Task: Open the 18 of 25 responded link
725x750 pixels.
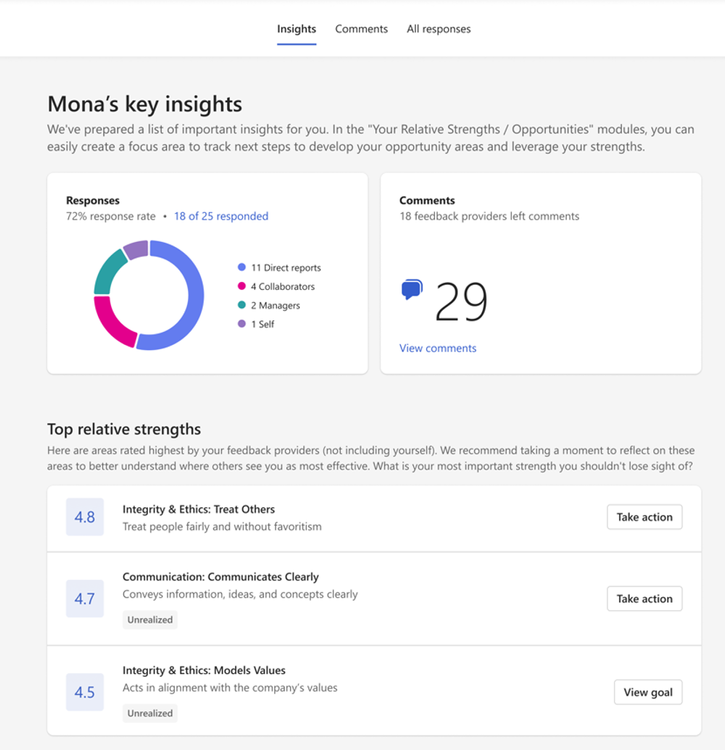Action: [221, 216]
